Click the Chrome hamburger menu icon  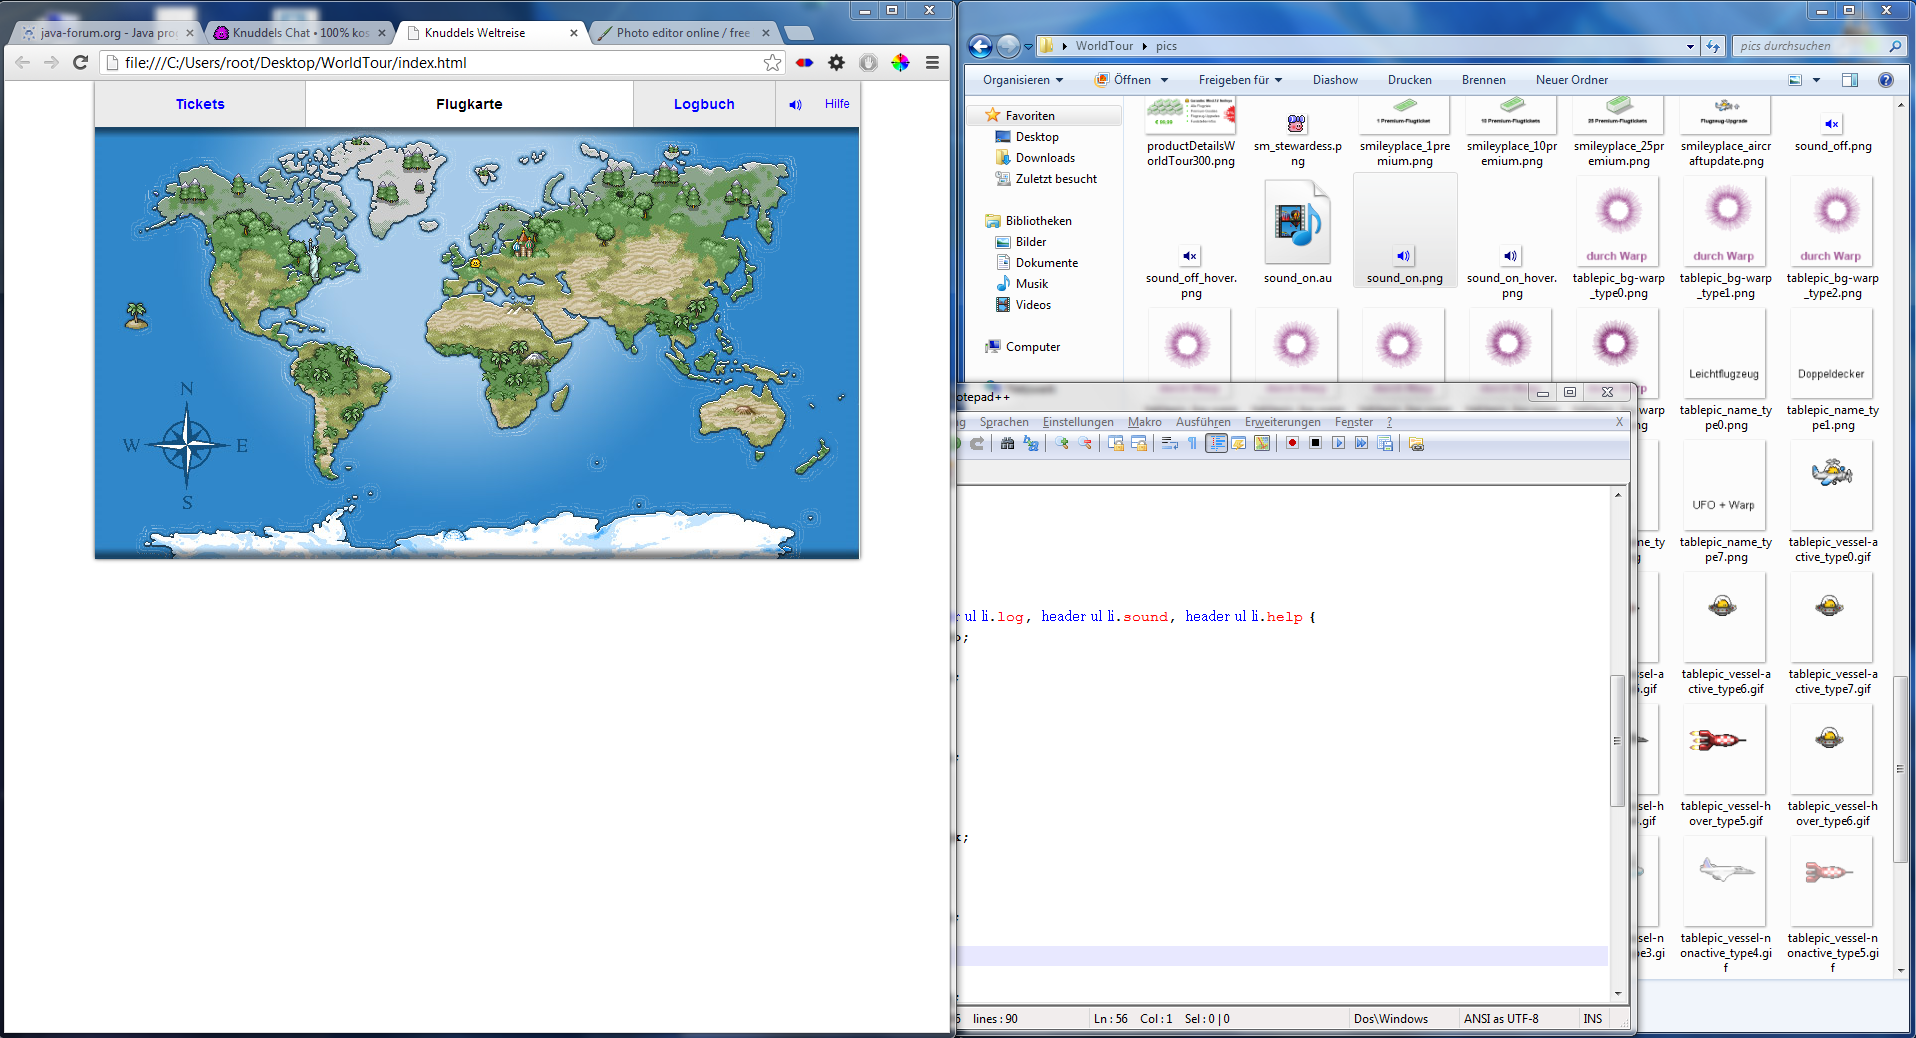tap(932, 63)
